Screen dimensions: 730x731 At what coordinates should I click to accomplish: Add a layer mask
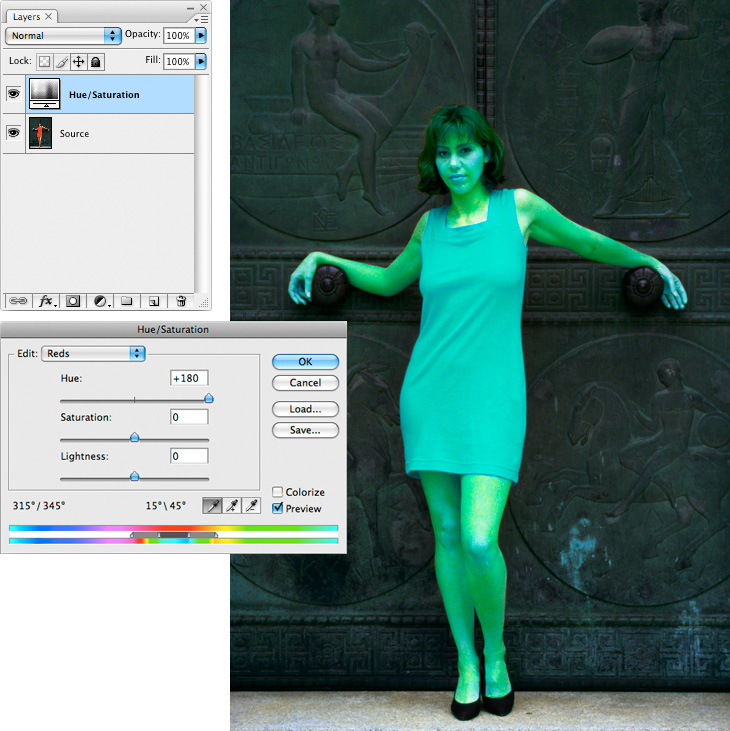tap(74, 300)
